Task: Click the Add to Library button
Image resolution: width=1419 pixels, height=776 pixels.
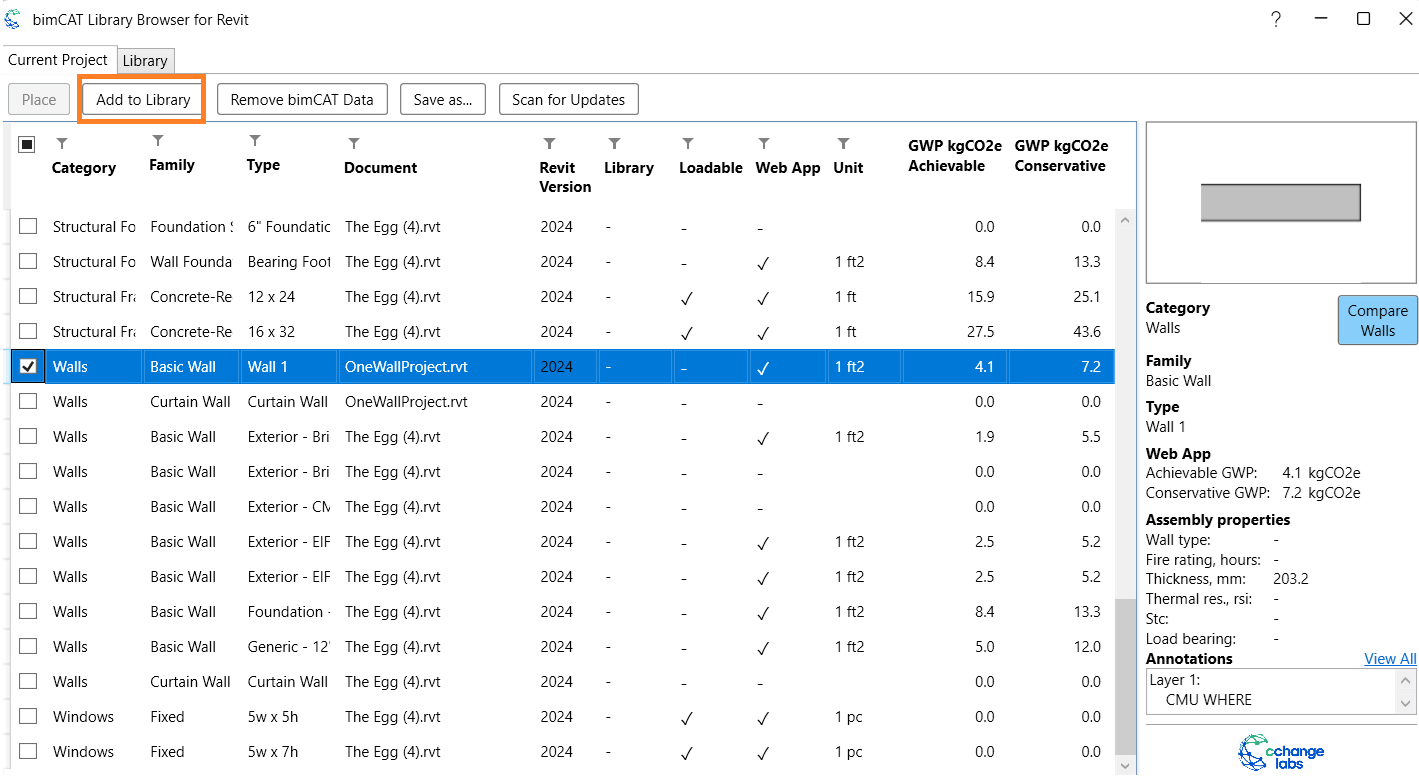Action: coord(143,99)
